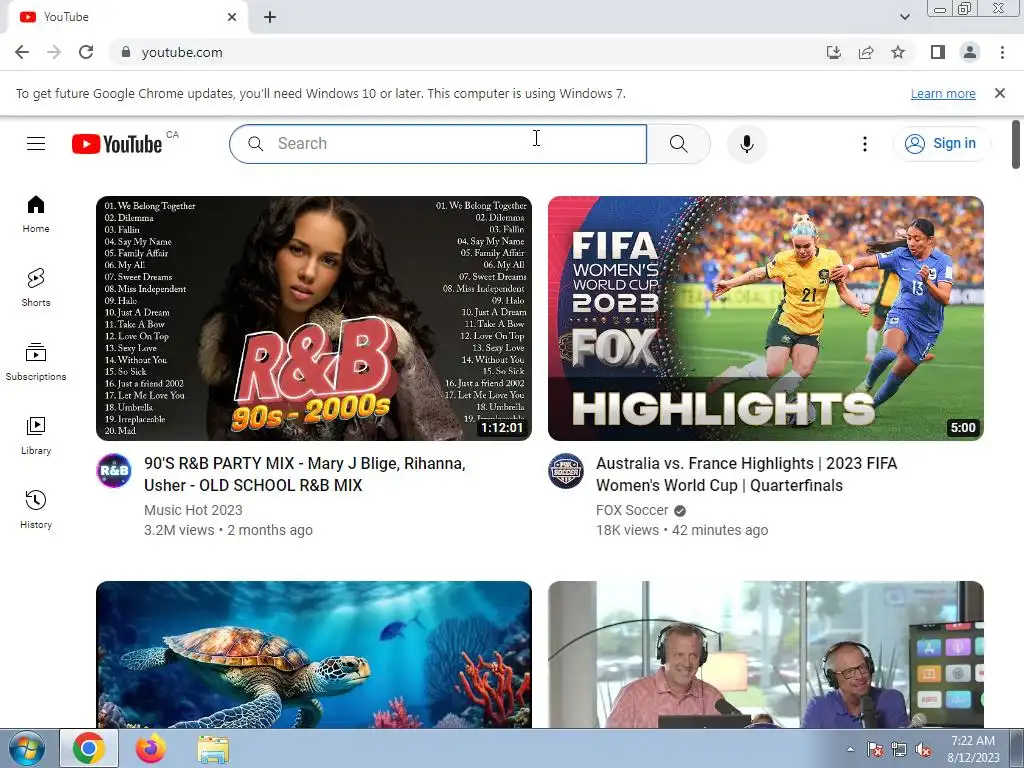Open Chrome three-dot menu
This screenshot has width=1024, height=768.
1002,52
